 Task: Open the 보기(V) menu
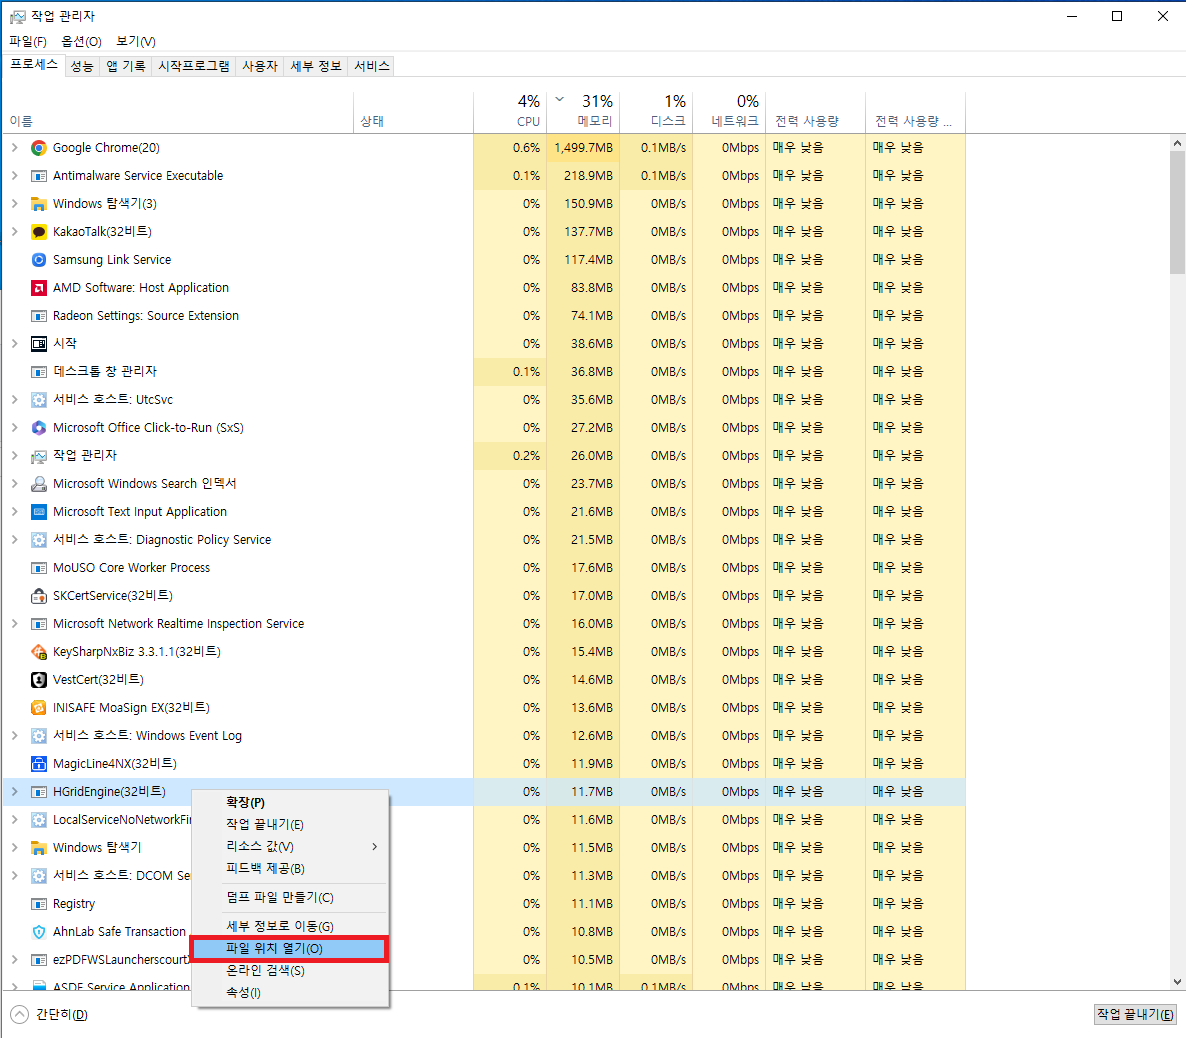(134, 41)
